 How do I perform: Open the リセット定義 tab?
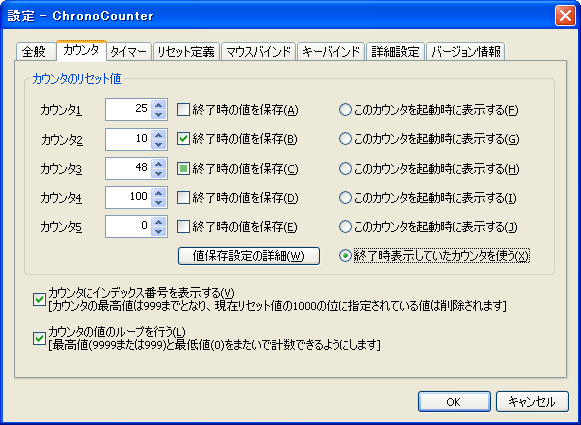[186, 52]
